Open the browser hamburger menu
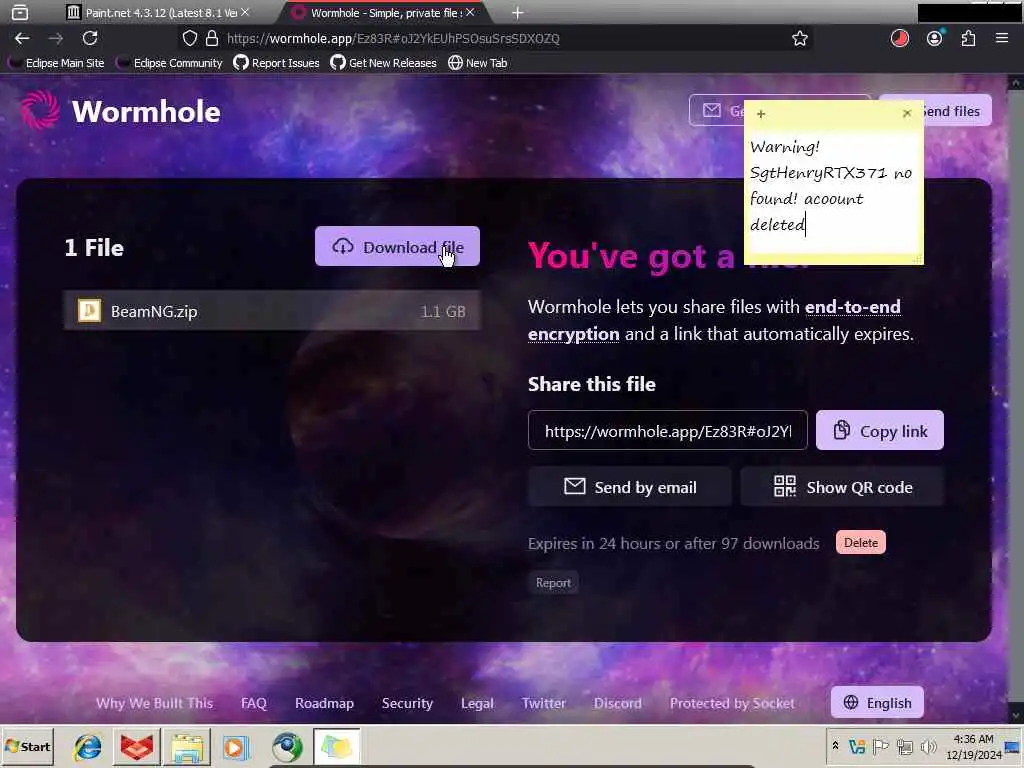Viewport: 1024px width, 768px height. pos(1002,39)
